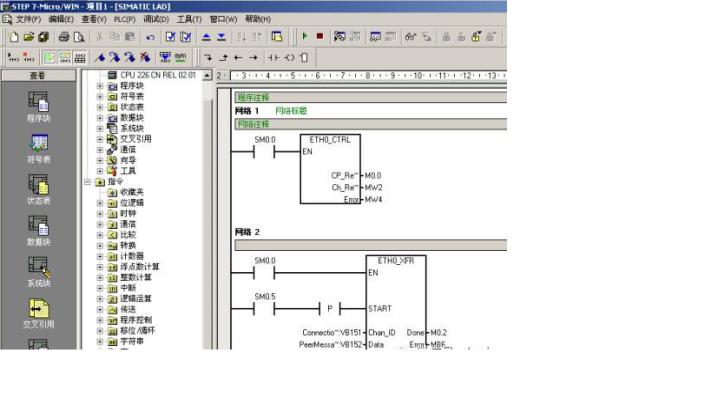Compile the current block
Image resolution: width=711 pixels, height=405 pixels.
[x=170, y=37]
